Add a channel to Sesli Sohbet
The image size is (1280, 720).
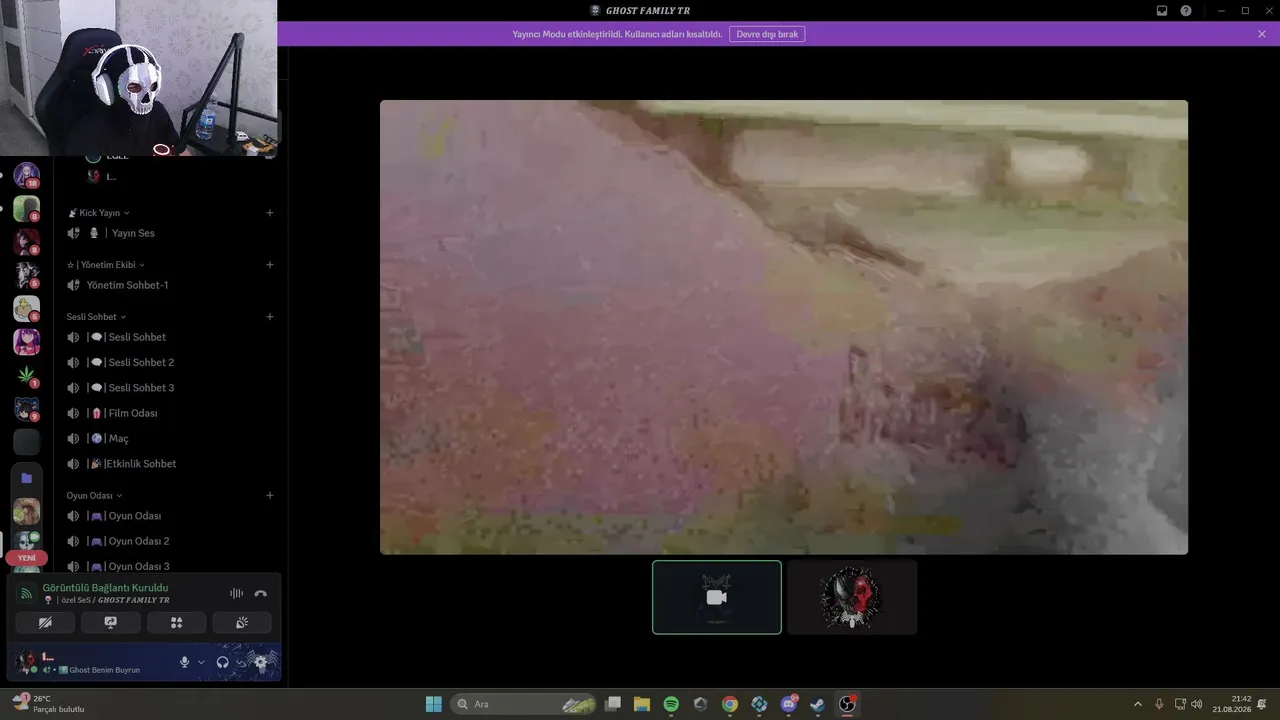pos(270,317)
